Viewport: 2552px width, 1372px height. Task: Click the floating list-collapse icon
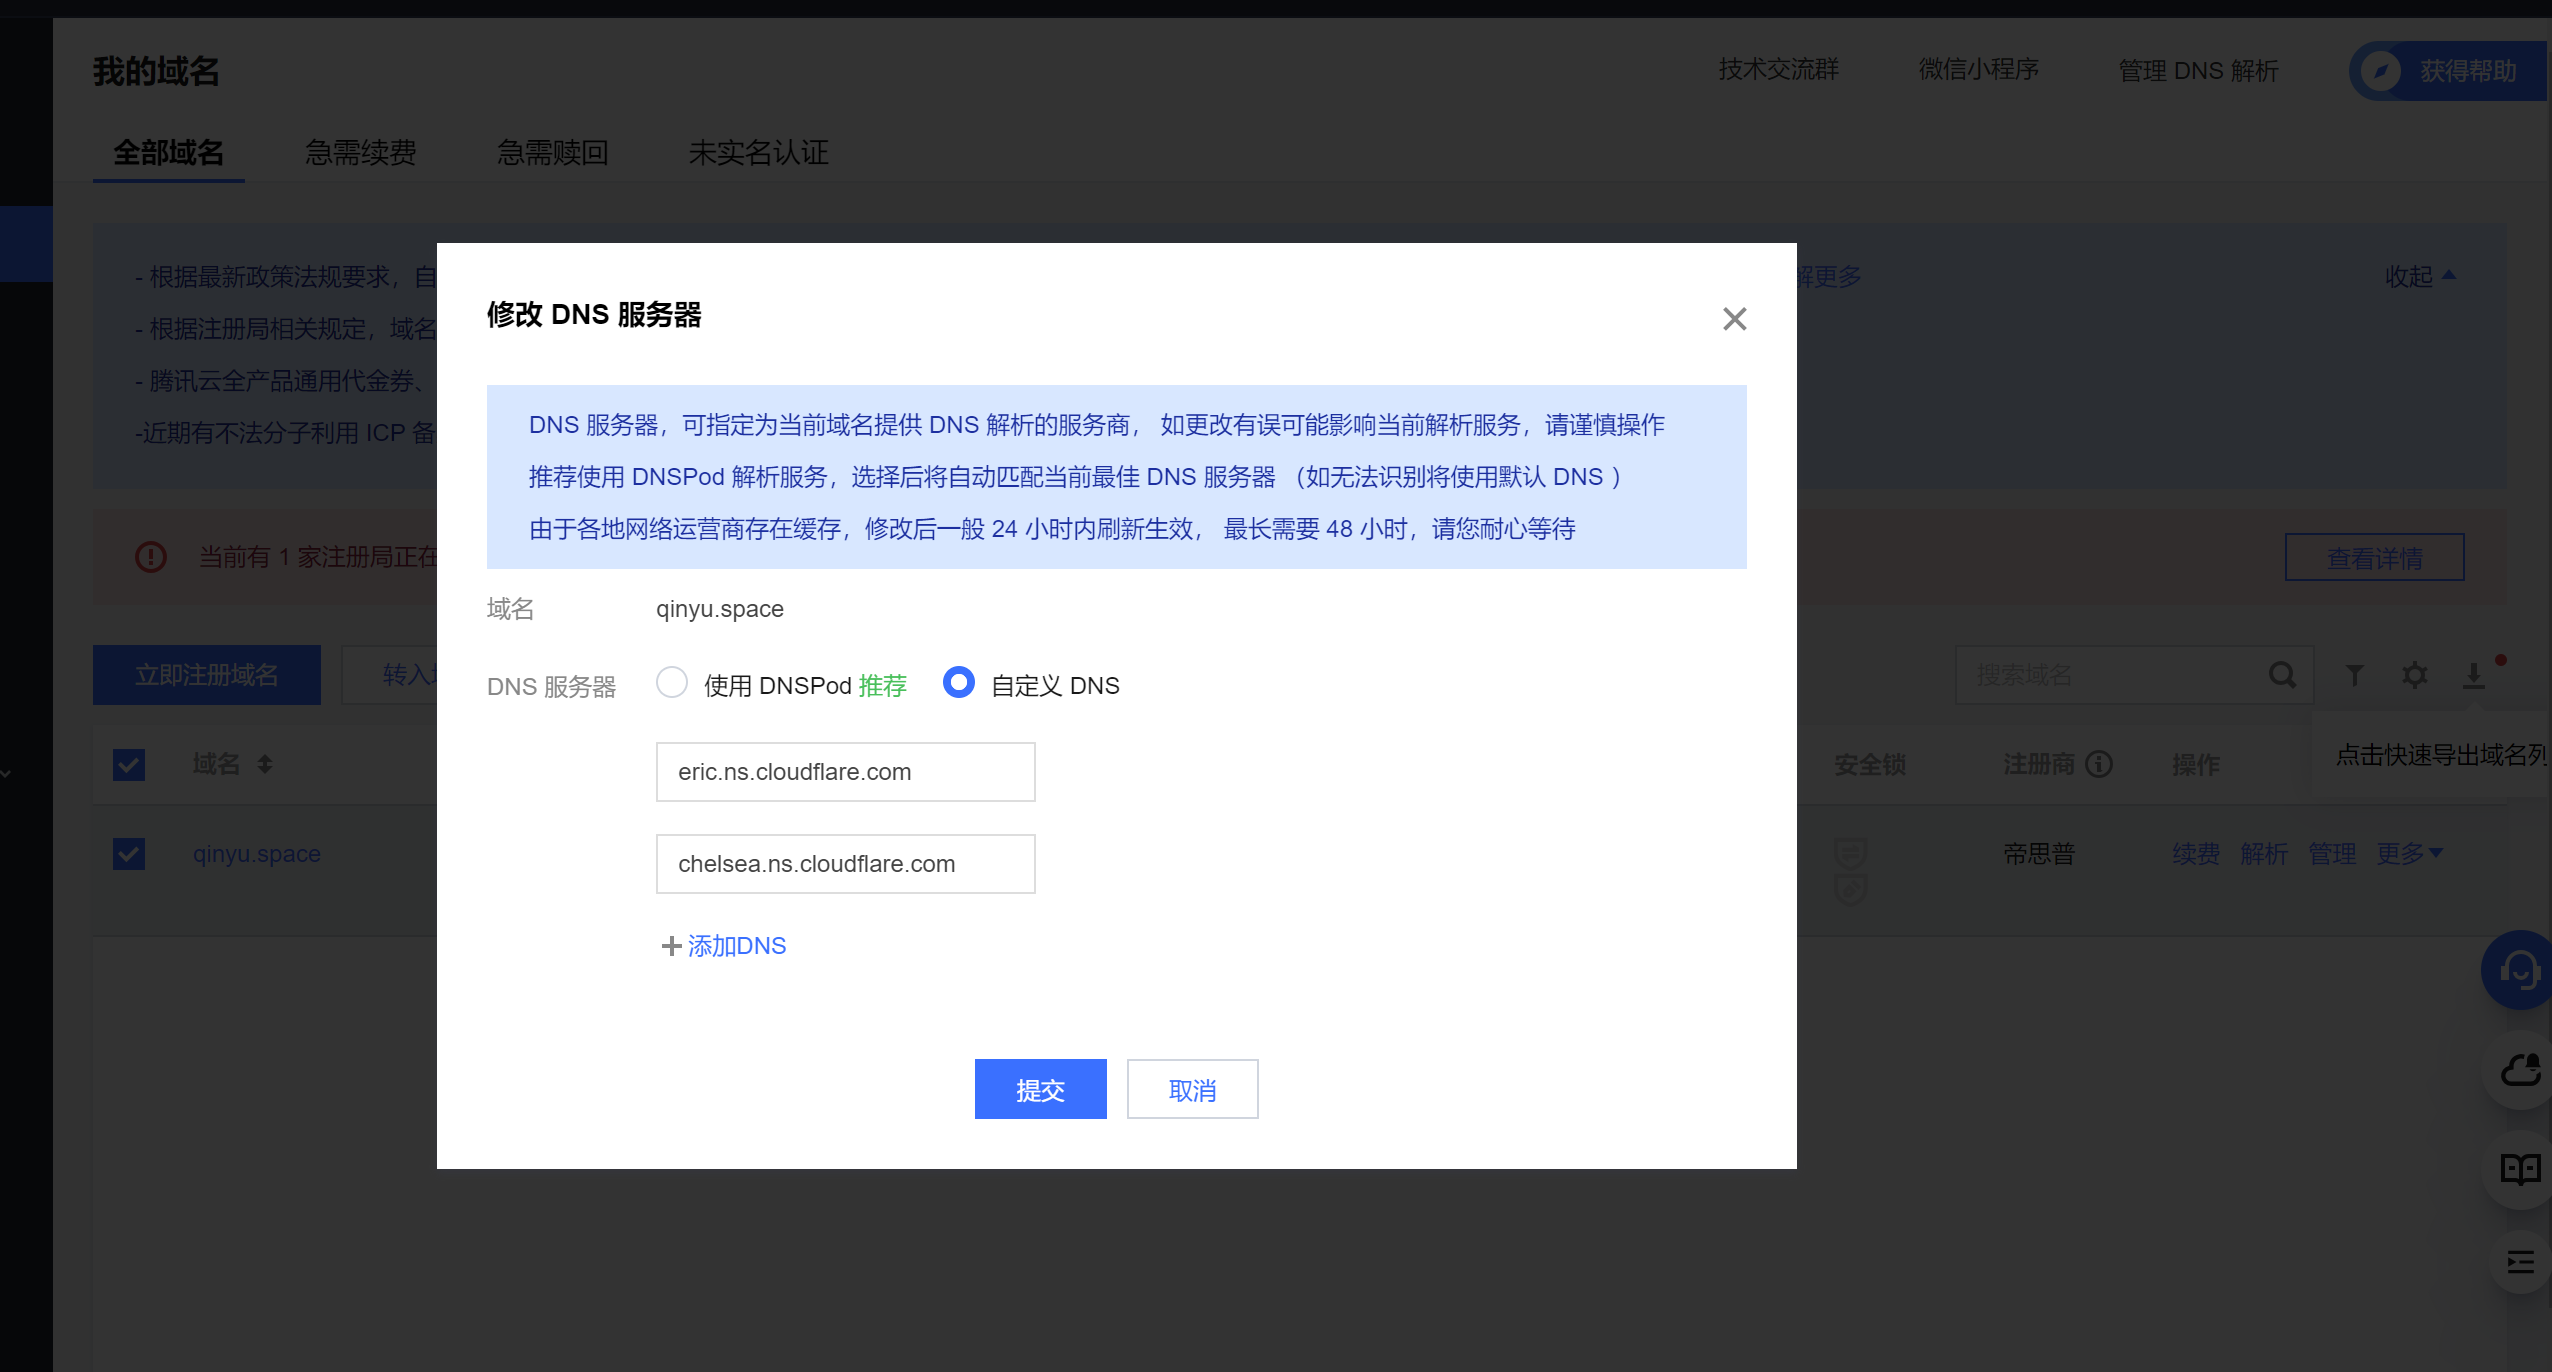(x=2521, y=1261)
